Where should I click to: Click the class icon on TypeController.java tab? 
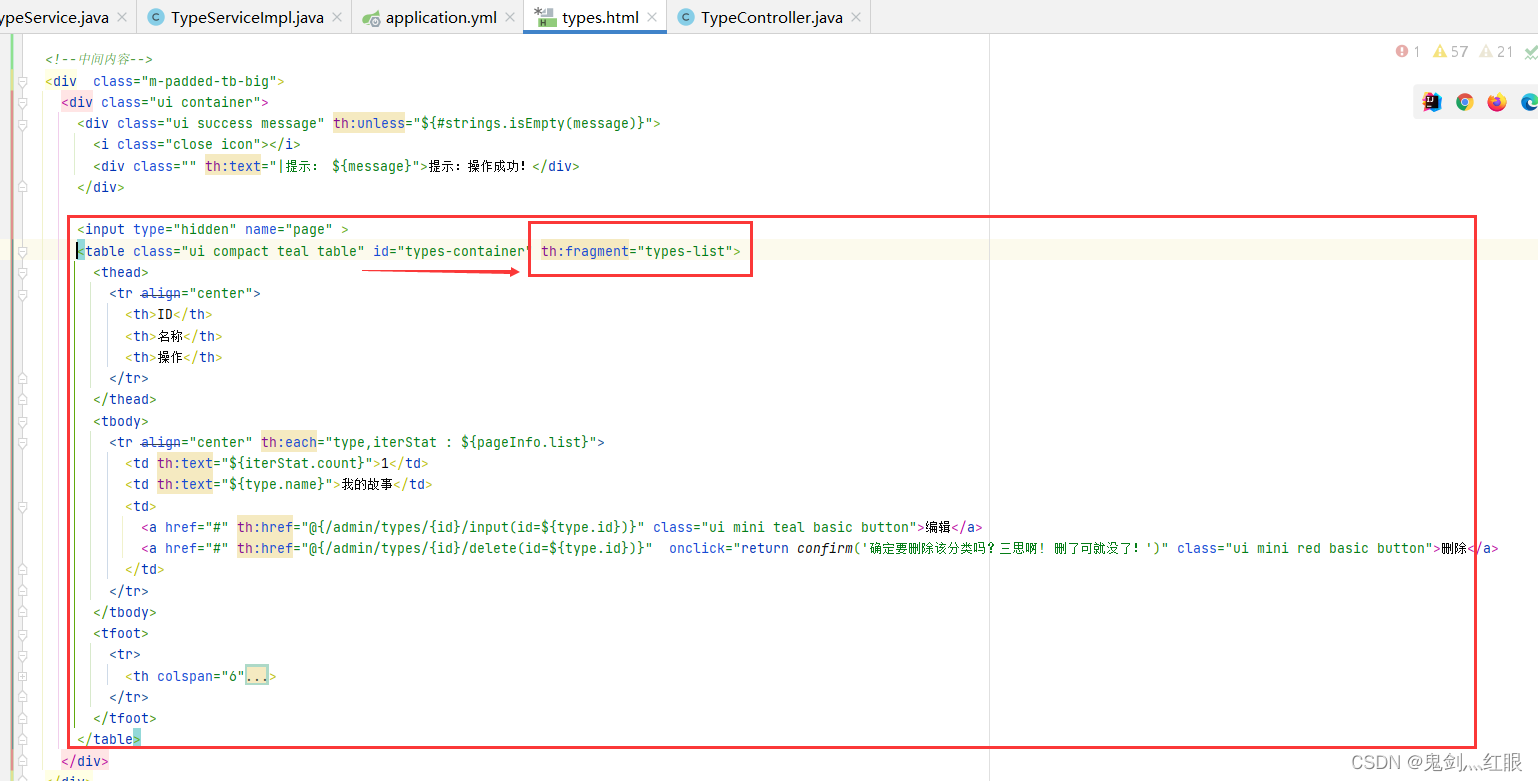tap(686, 17)
